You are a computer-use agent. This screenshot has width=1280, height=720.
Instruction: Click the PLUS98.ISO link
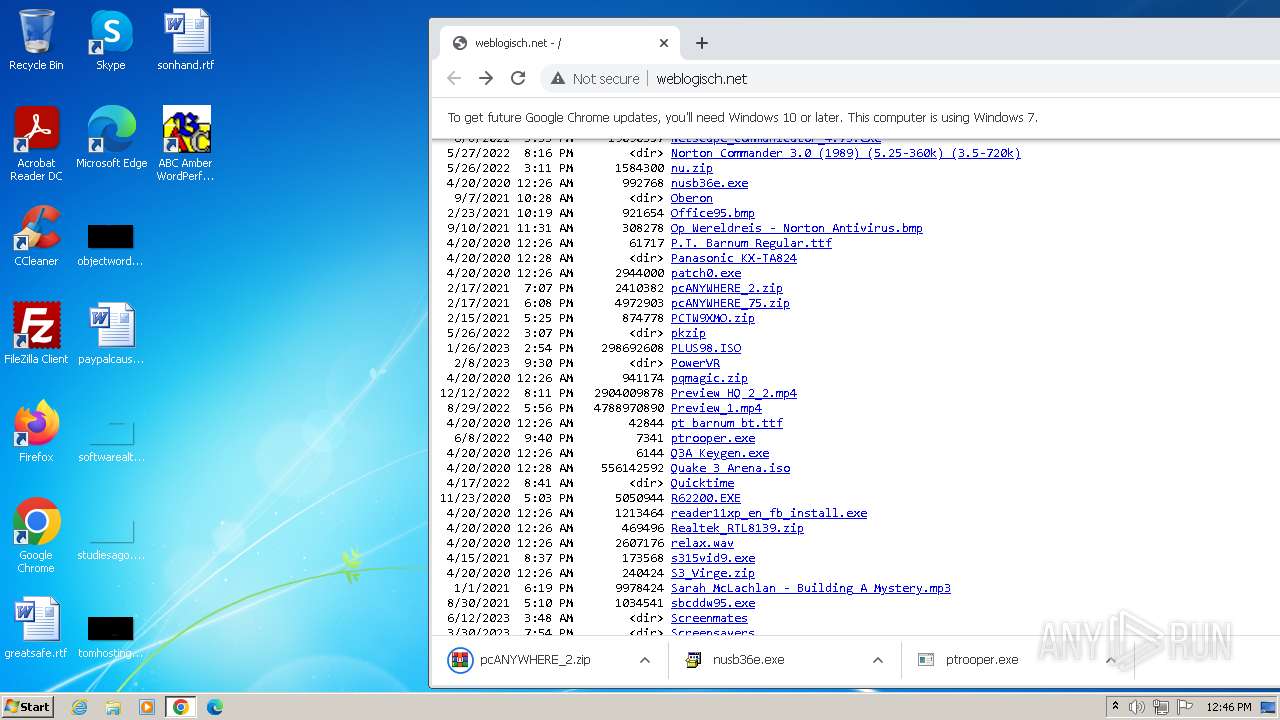[x=705, y=348]
